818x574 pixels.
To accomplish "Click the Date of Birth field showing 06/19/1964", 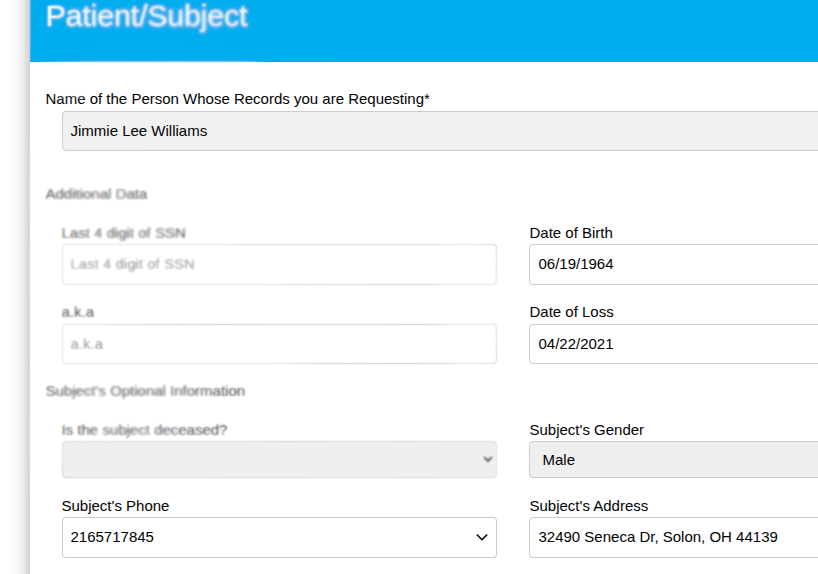I will point(673,265).
